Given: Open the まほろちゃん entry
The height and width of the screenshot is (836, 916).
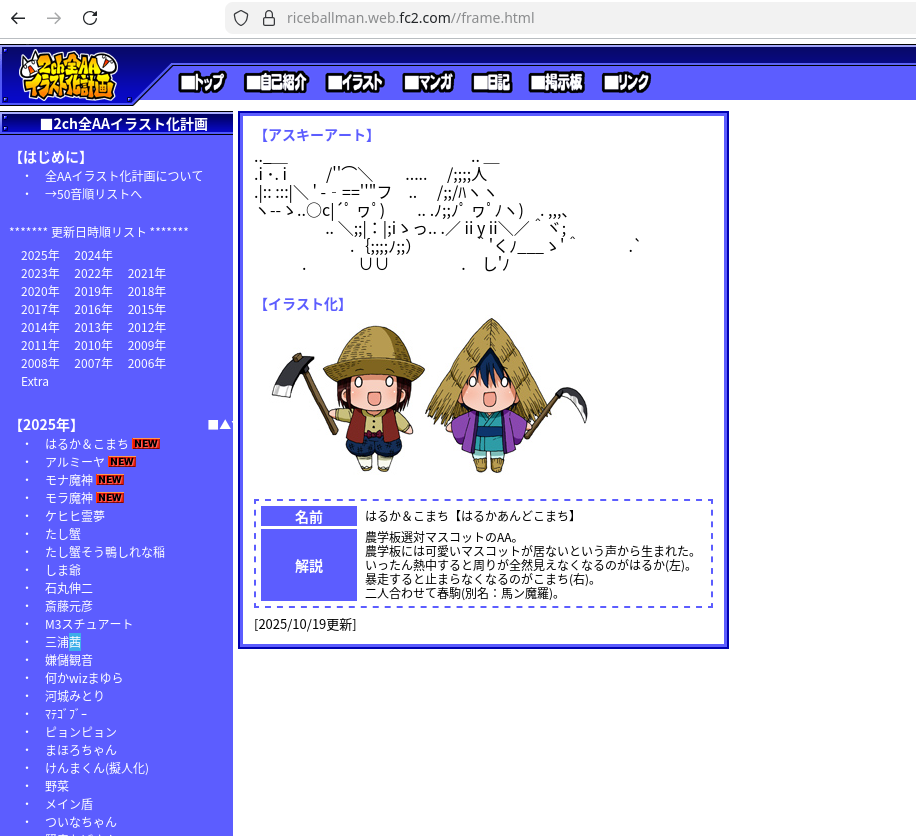Looking at the screenshot, I should tap(81, 750).
